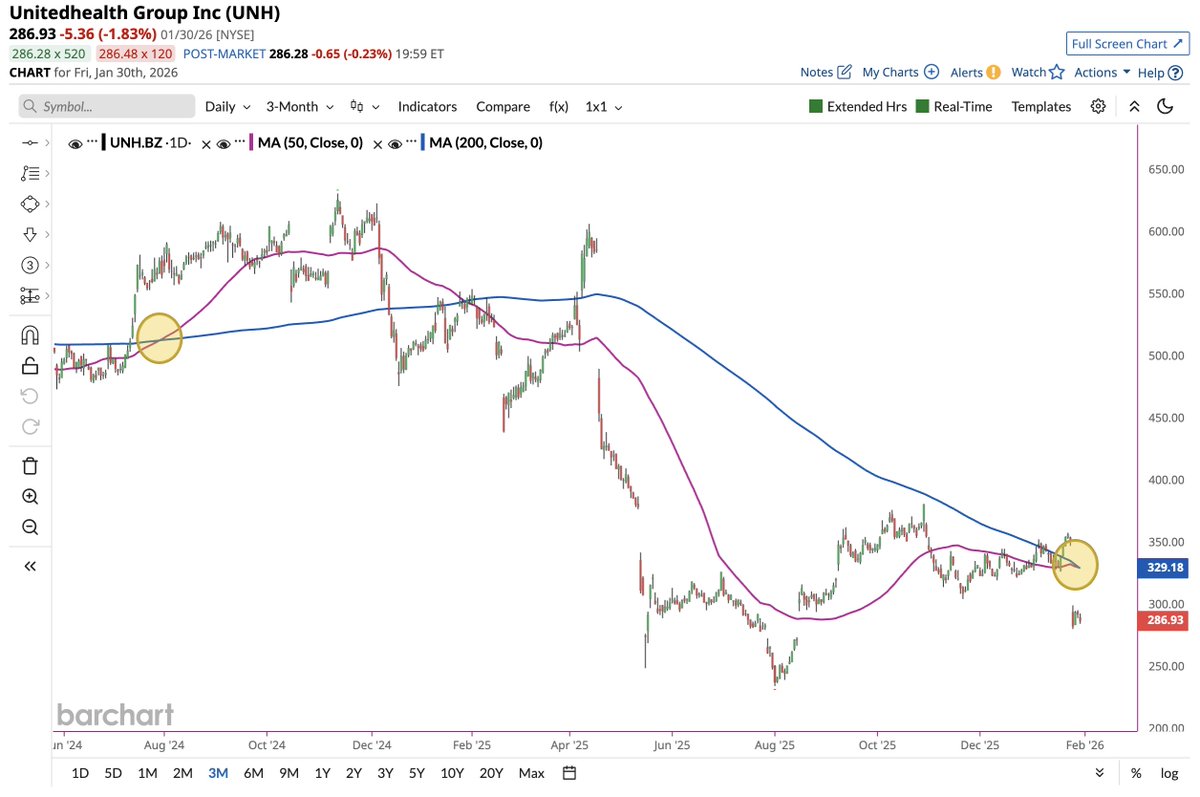
Task: Toggle the Extended Hrs checkbox
Action: (816, 107)
